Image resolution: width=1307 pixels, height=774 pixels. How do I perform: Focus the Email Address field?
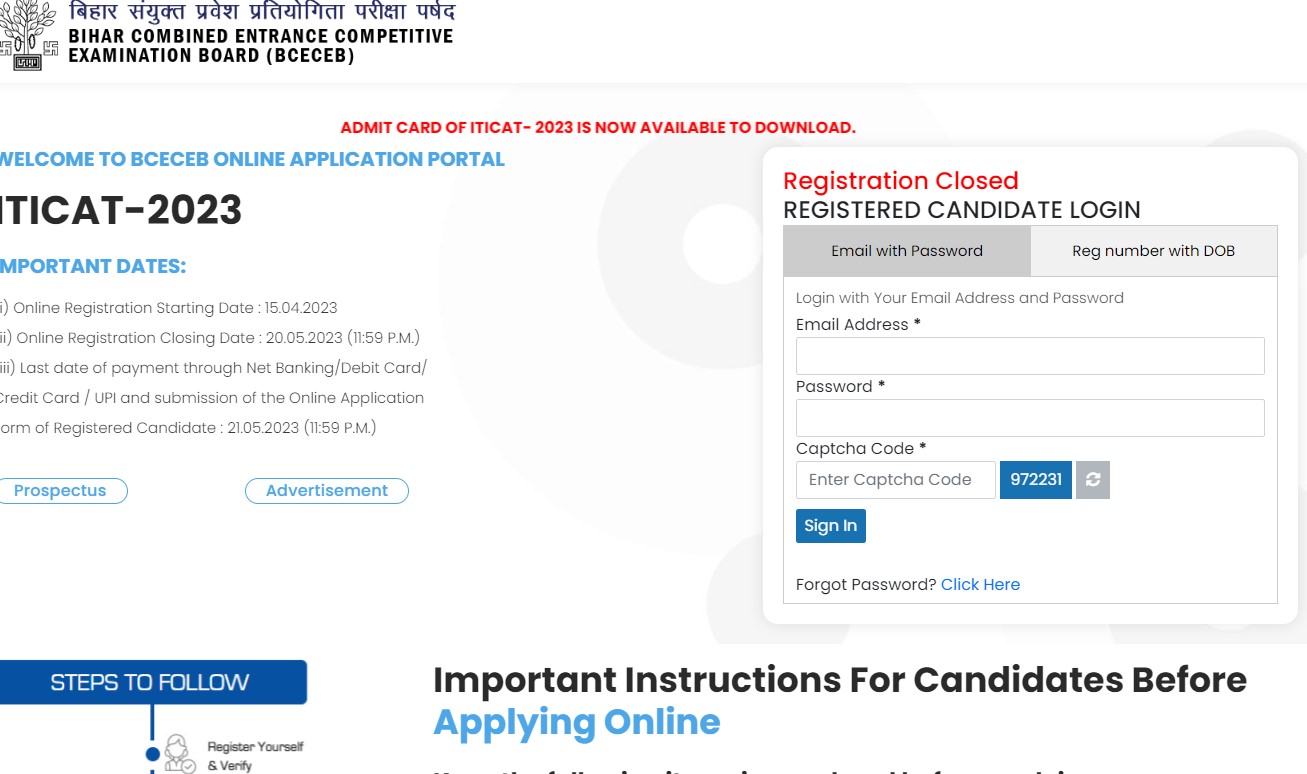(1030, 356)
